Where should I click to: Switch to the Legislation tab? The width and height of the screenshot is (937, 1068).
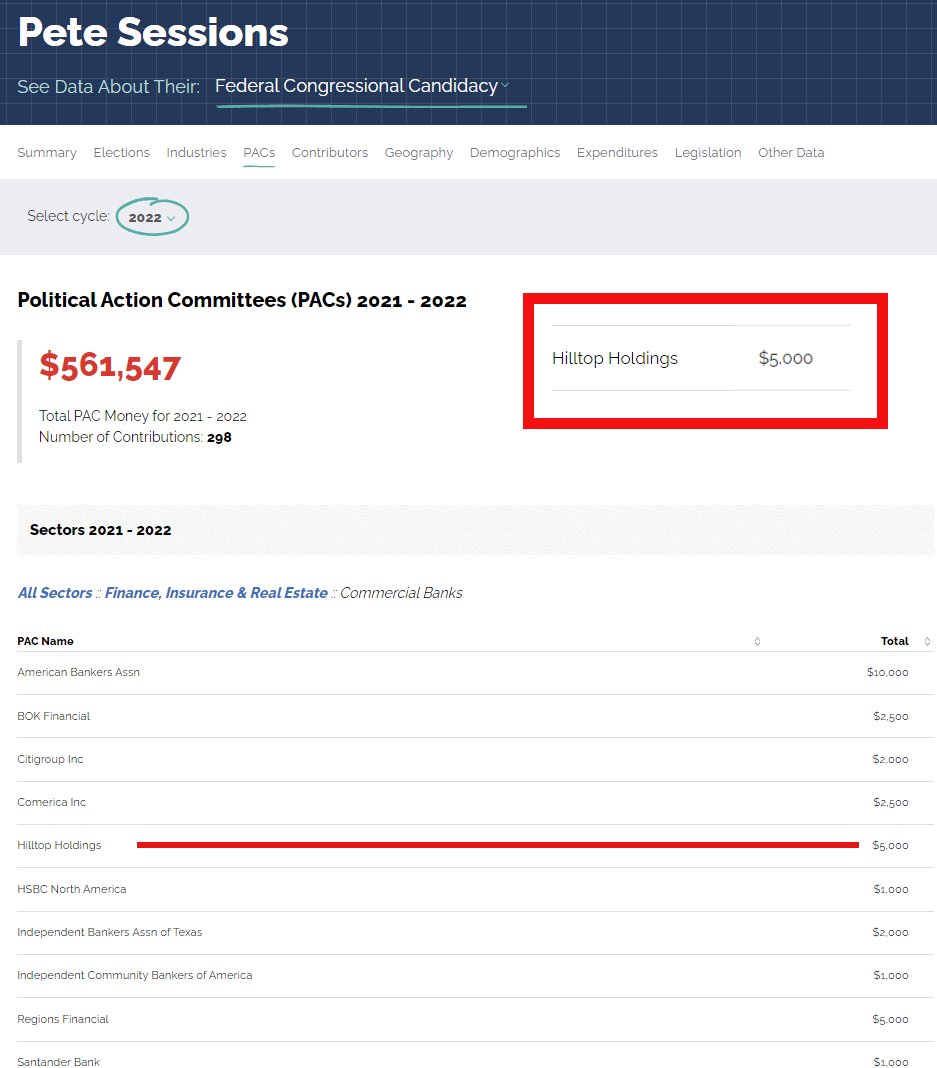[x=708, y=153]
